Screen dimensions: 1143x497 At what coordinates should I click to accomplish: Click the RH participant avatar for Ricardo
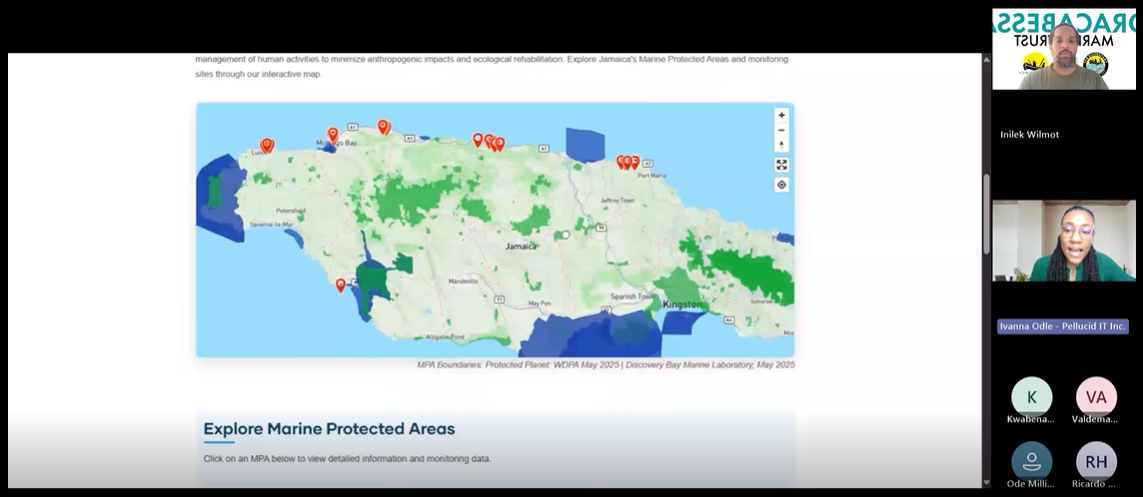pyautogui.click(x=1096, y=461)
